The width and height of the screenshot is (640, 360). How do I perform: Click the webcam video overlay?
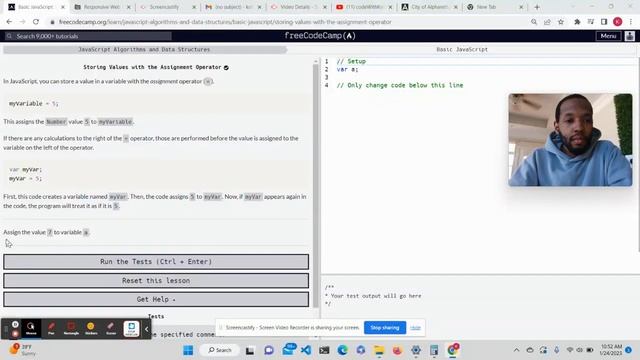coord(570,140)
